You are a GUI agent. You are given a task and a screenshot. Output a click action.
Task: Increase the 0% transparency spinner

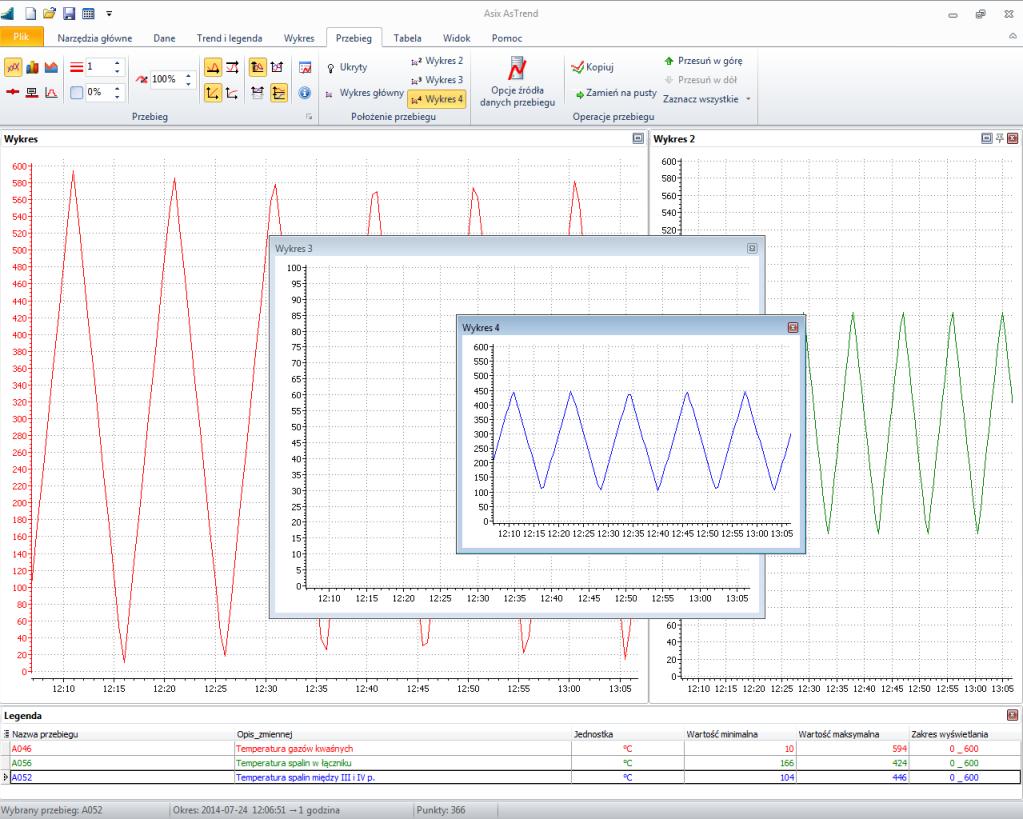point(117,88)
